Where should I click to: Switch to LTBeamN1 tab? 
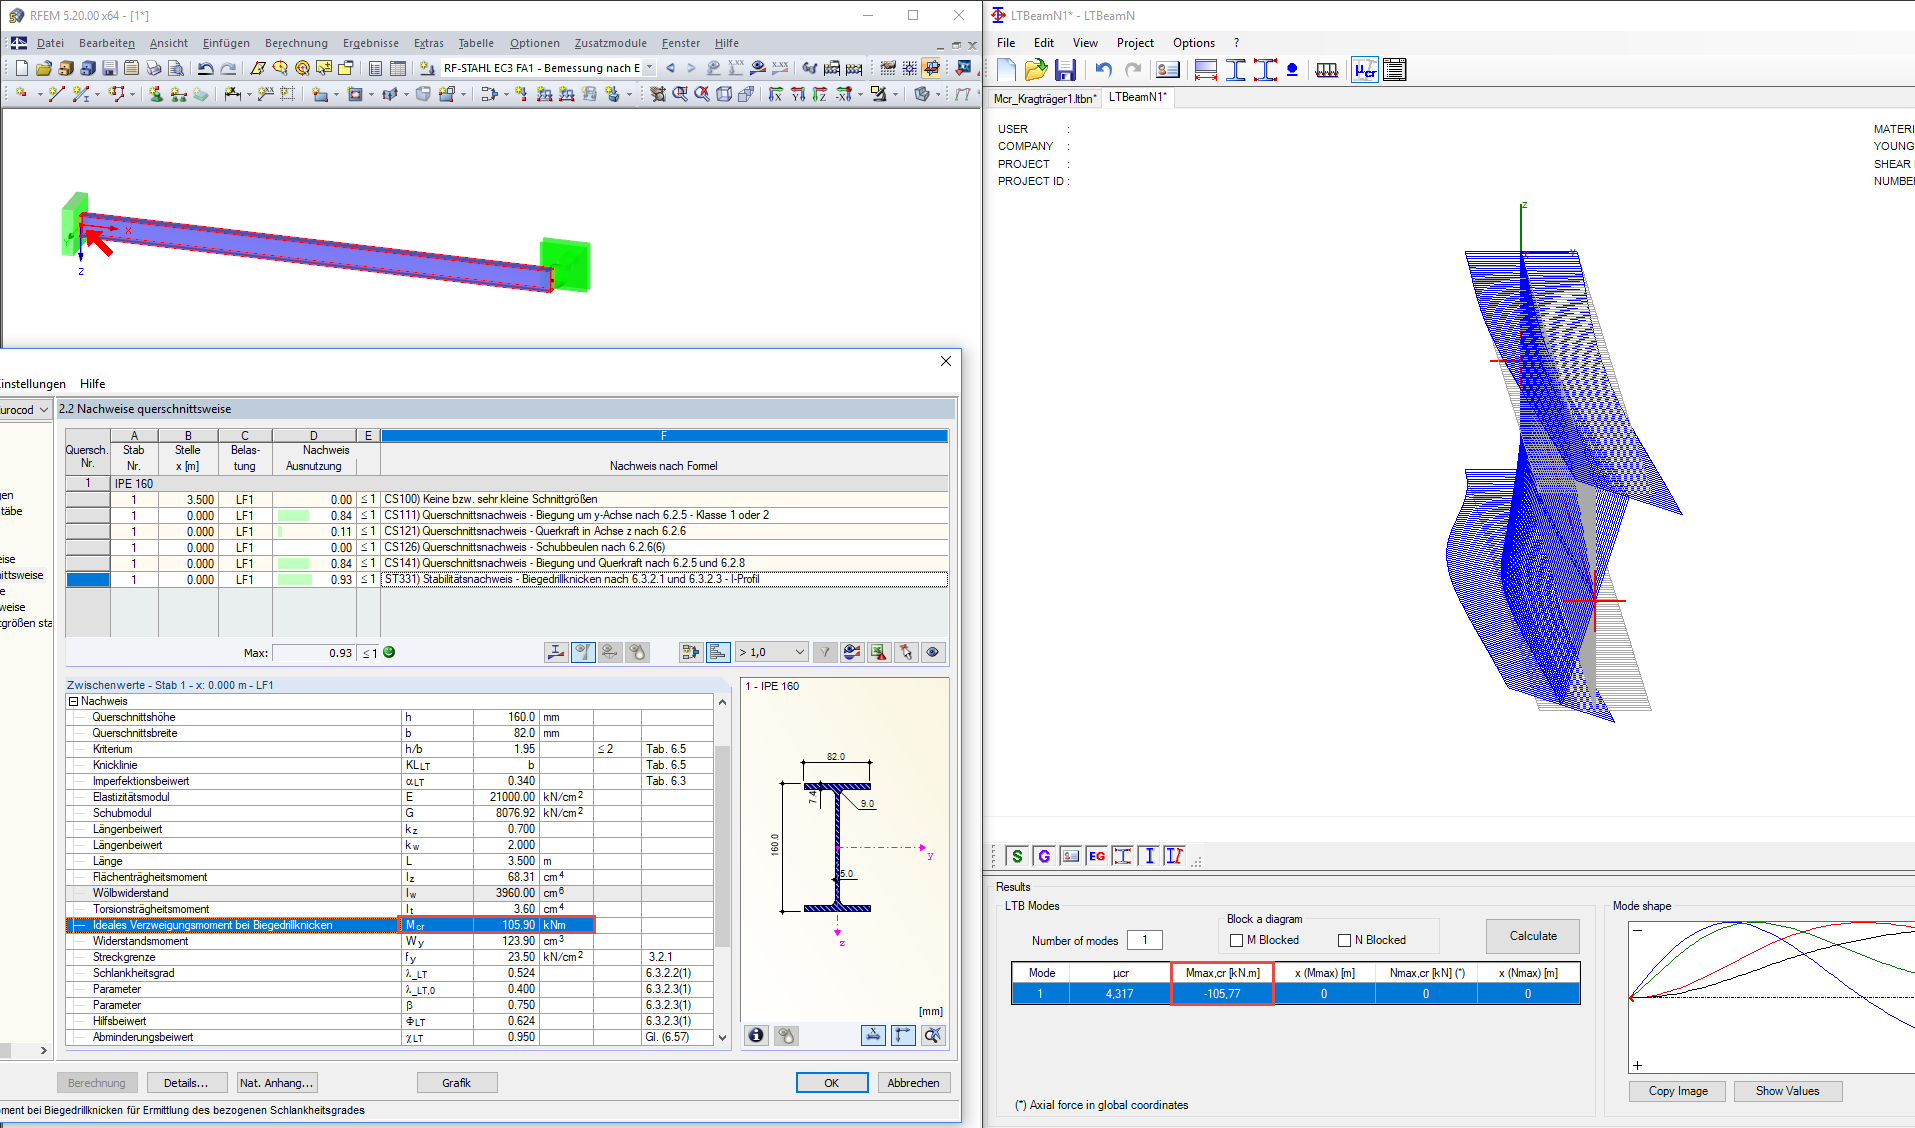pyautogui.click(x=1138, y=97)
